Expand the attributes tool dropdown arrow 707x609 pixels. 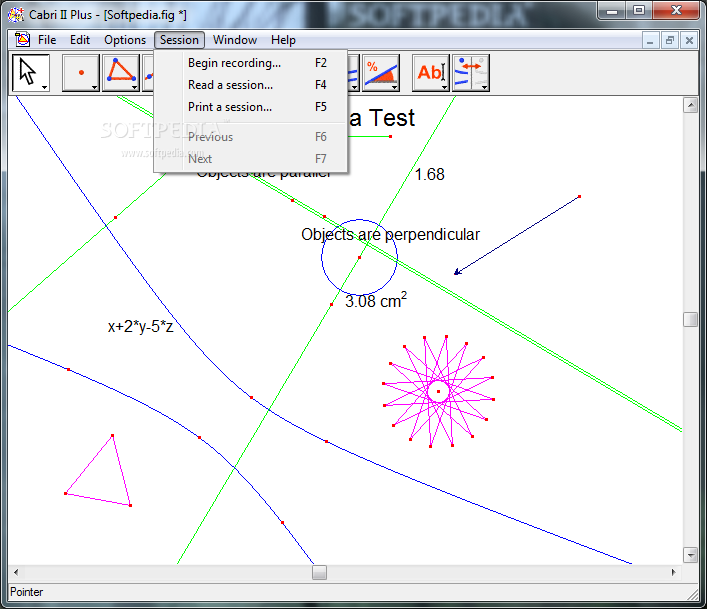pyautogui.click(x=485, y=87)
